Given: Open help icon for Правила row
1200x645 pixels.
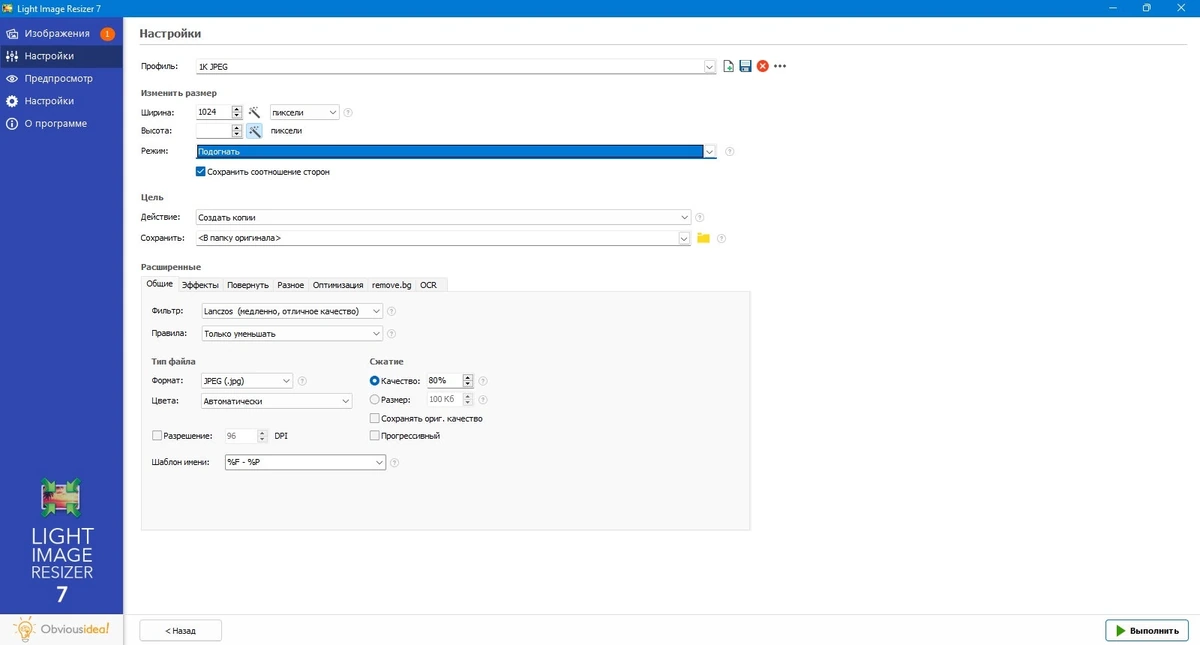Looking at the screenshot, I should (x=391, y=333).
